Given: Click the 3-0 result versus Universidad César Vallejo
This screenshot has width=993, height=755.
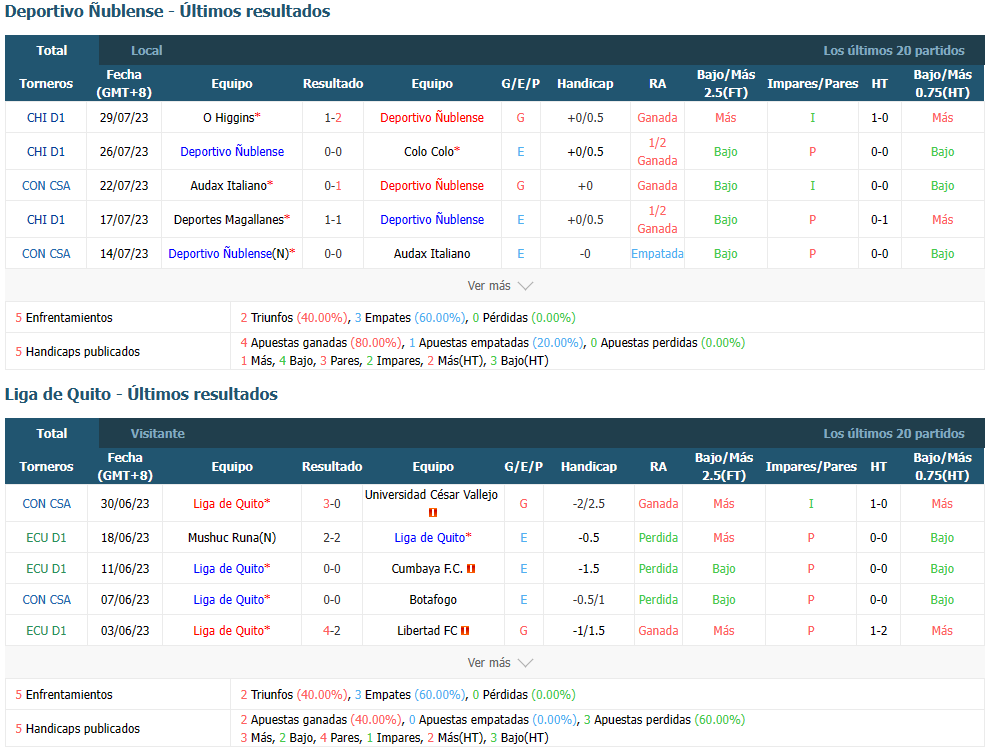Looking at the screenshot, I should tap(332, 504).
